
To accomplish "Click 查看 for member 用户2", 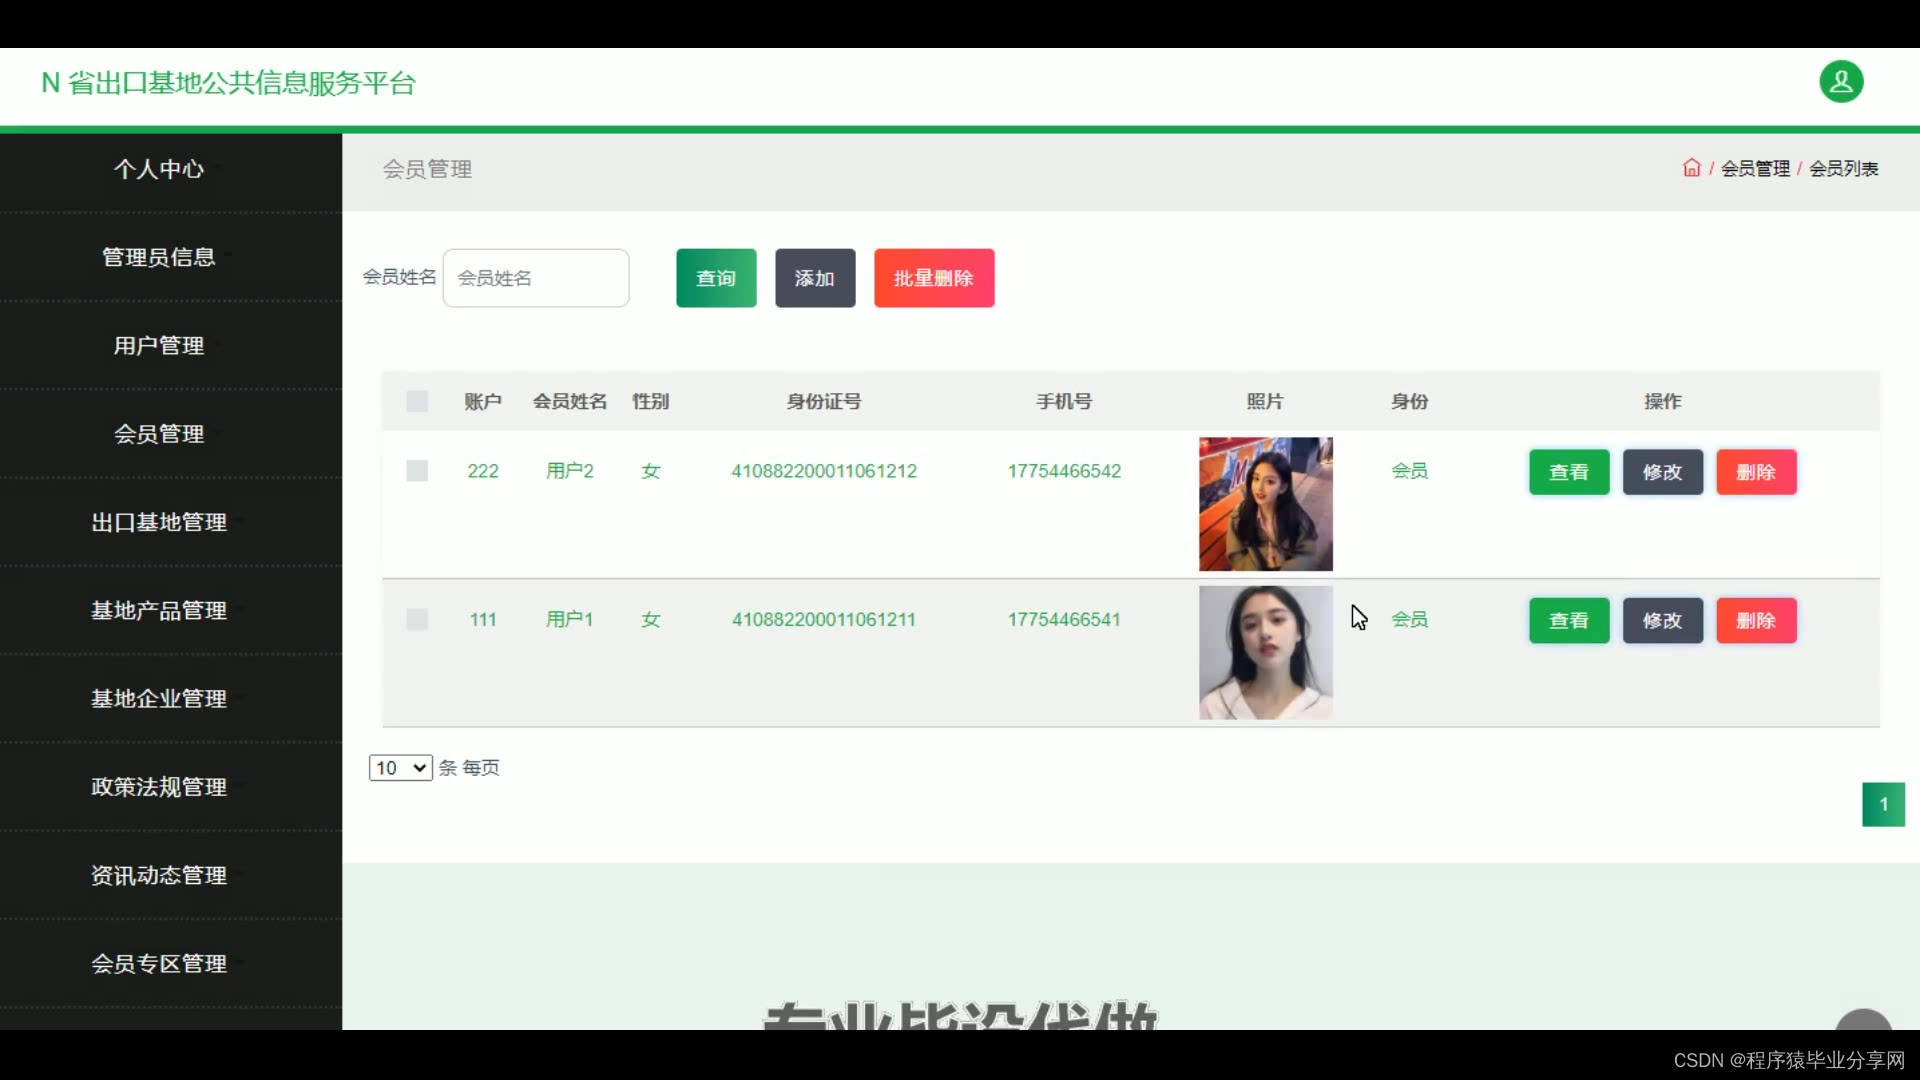I will point(1568,472).
